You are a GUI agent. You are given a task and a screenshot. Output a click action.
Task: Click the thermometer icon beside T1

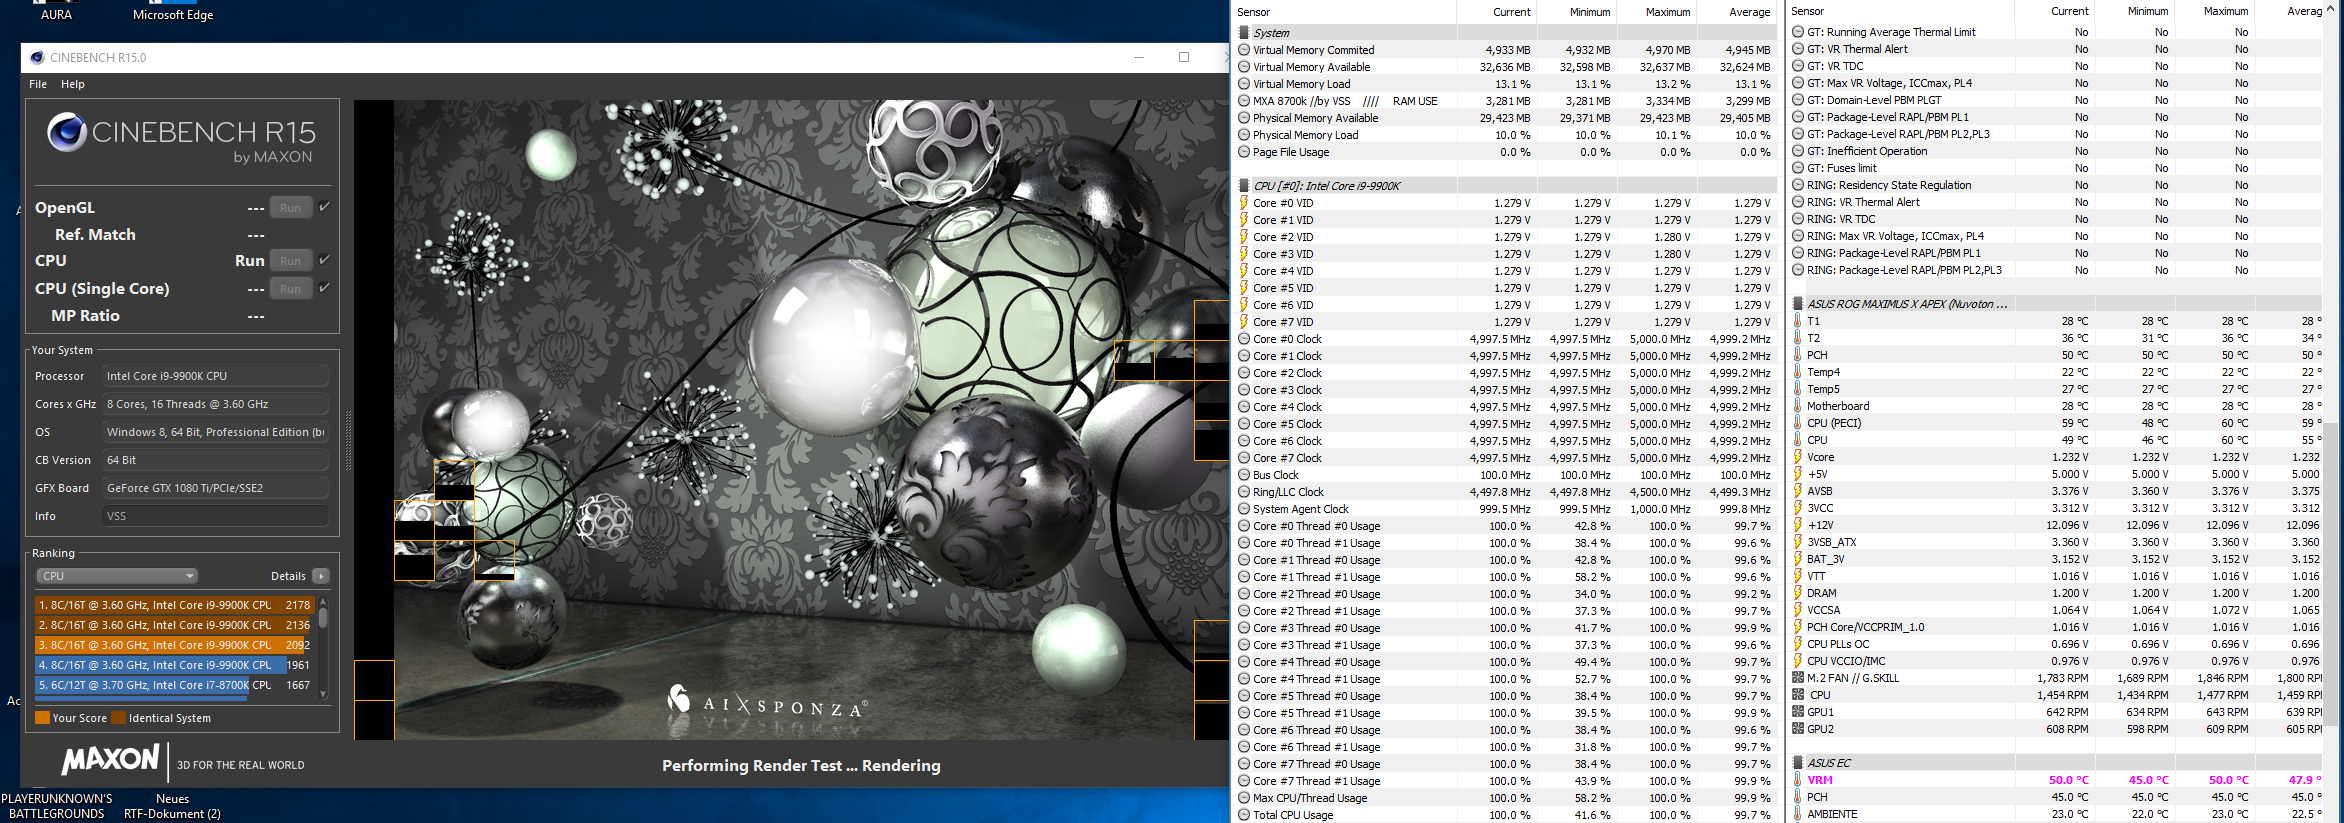click(x=1798, y=321)
